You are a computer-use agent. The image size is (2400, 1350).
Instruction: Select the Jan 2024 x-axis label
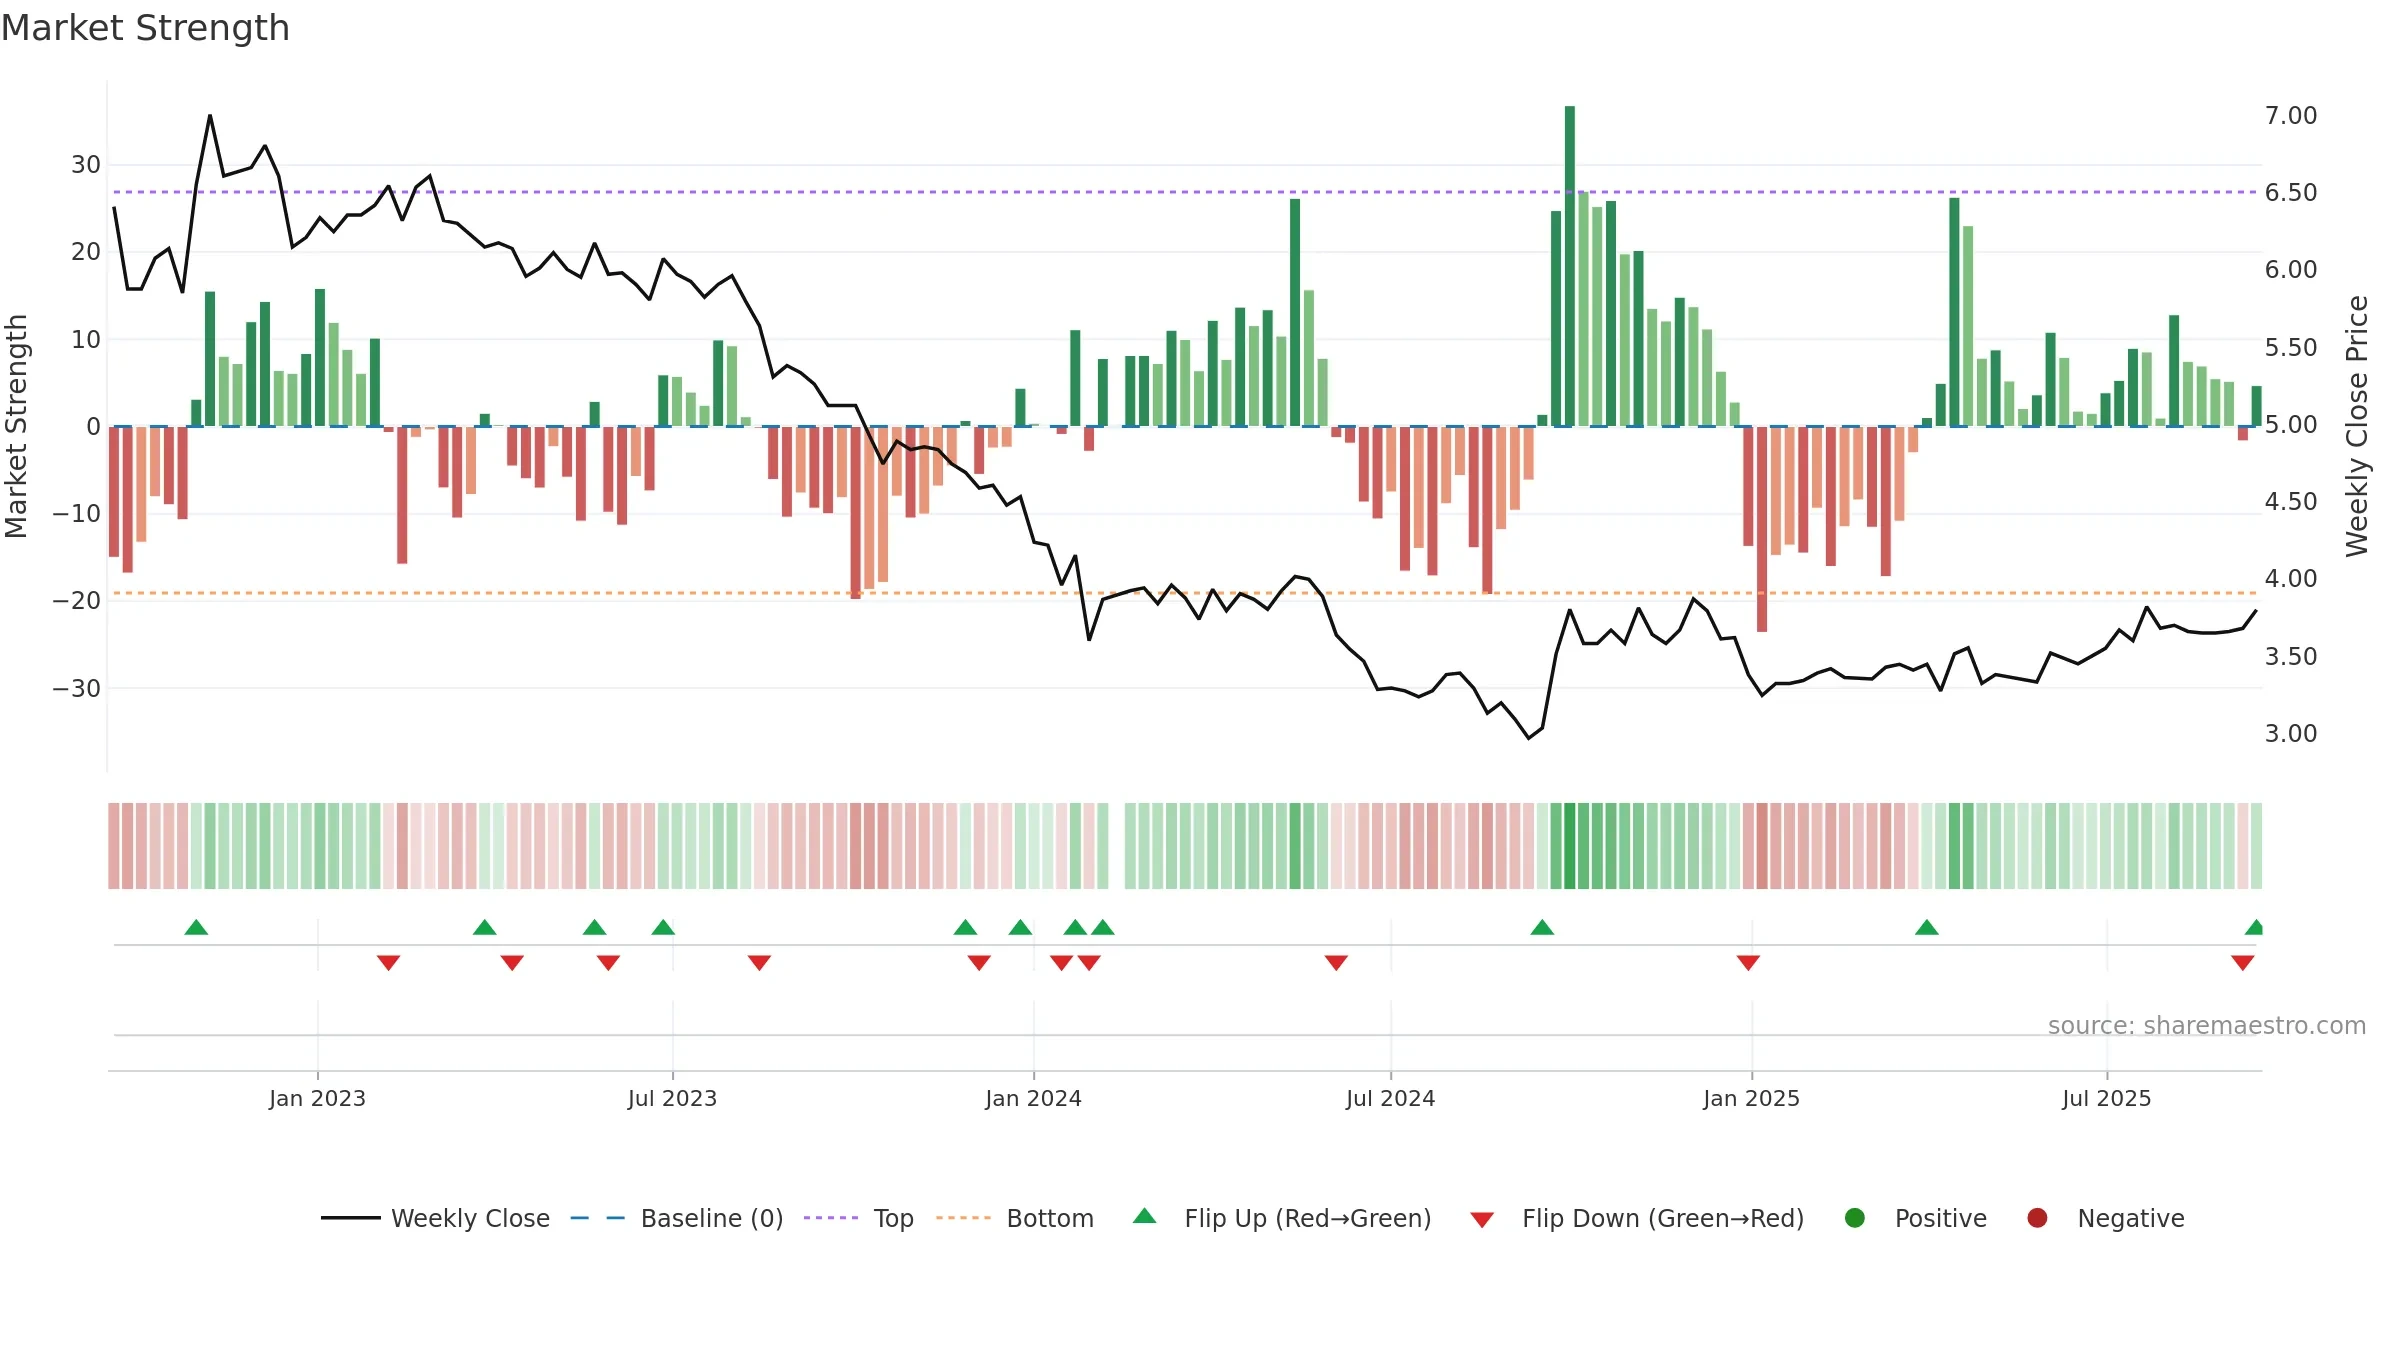click(1033, 1098)
